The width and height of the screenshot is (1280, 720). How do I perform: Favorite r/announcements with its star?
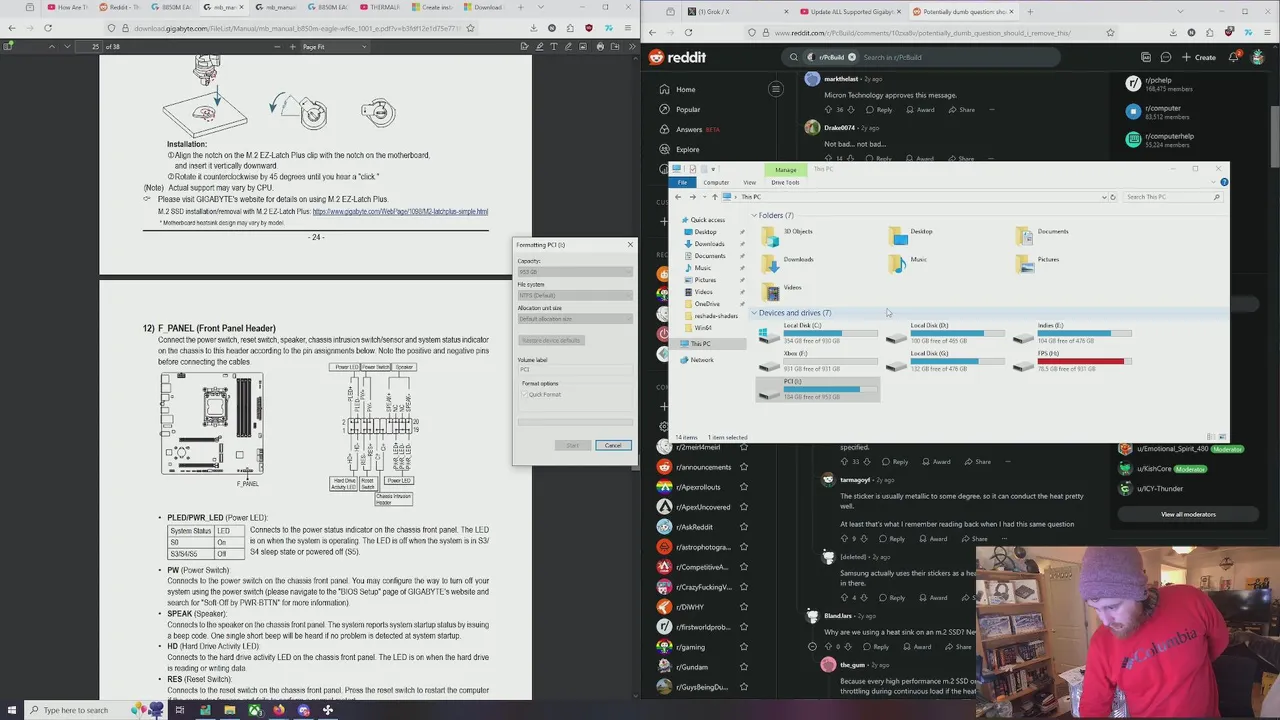743,467
